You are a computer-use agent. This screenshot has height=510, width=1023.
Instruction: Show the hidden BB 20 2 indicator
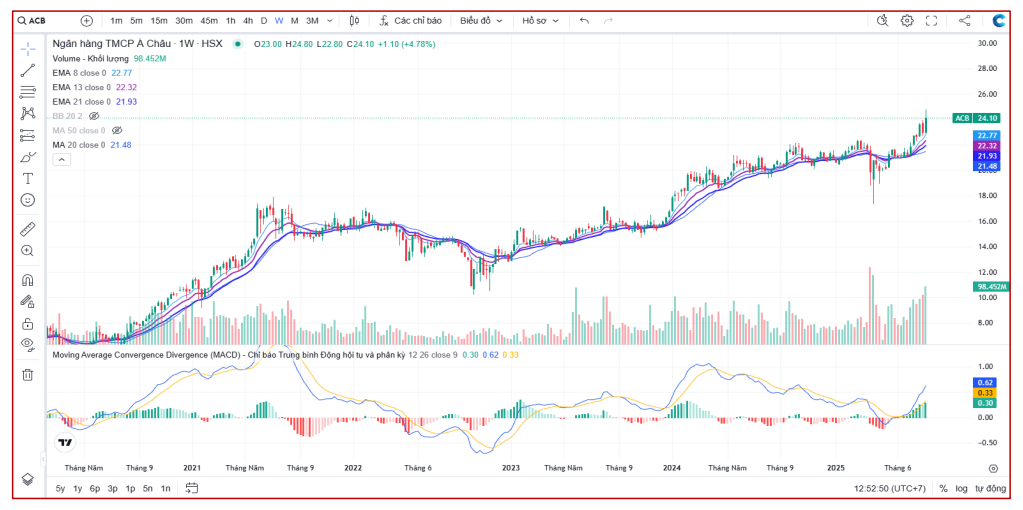(94, 116)
